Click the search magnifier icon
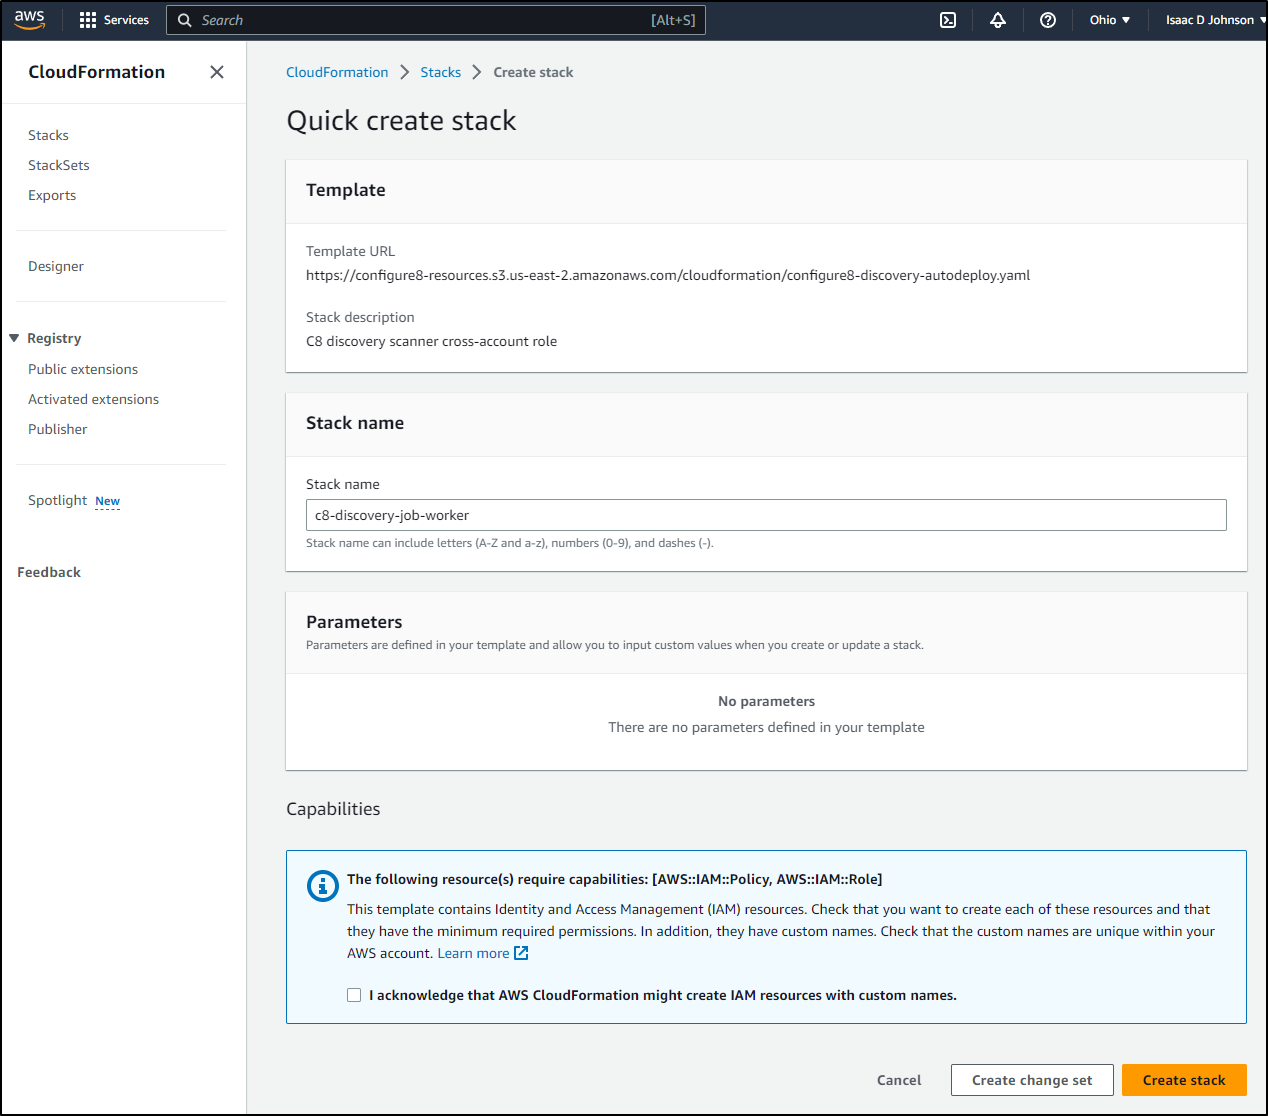The width and height of the screenshot is (1268, 1116). click(185, 20)
